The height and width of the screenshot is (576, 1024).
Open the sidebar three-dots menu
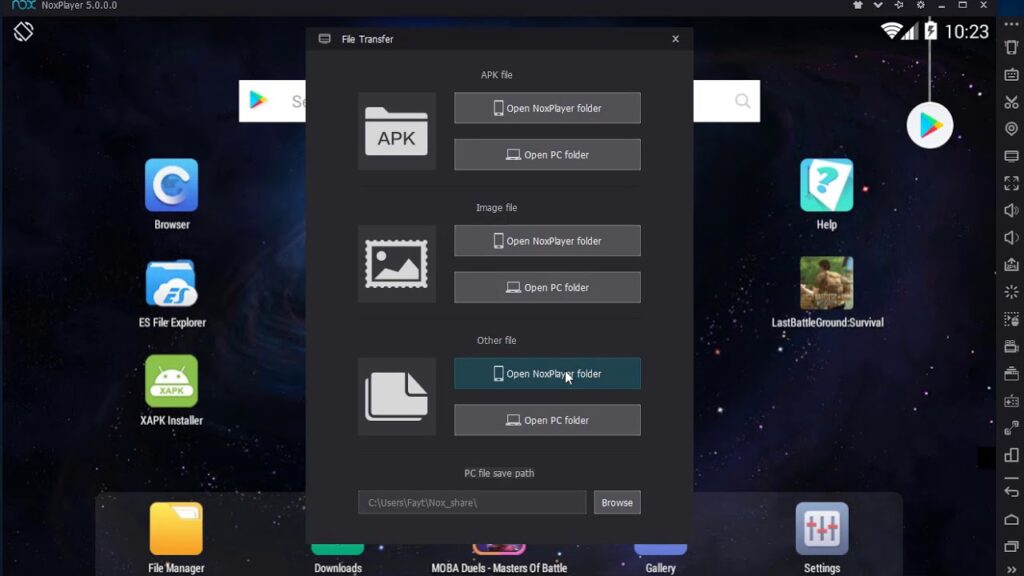[x=1011, y=24]
